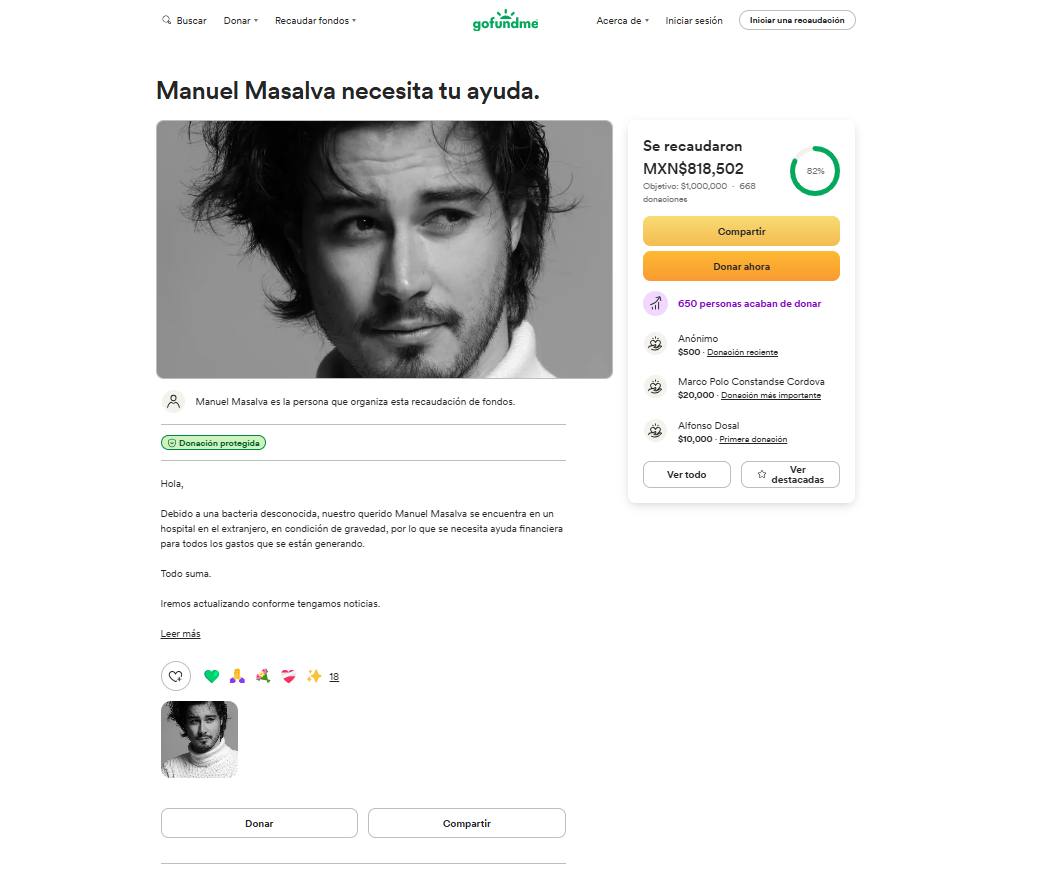Click the orange Donar ahora button
The image size is (1049, 881).
pyautogui.click(x=741, y=266)
